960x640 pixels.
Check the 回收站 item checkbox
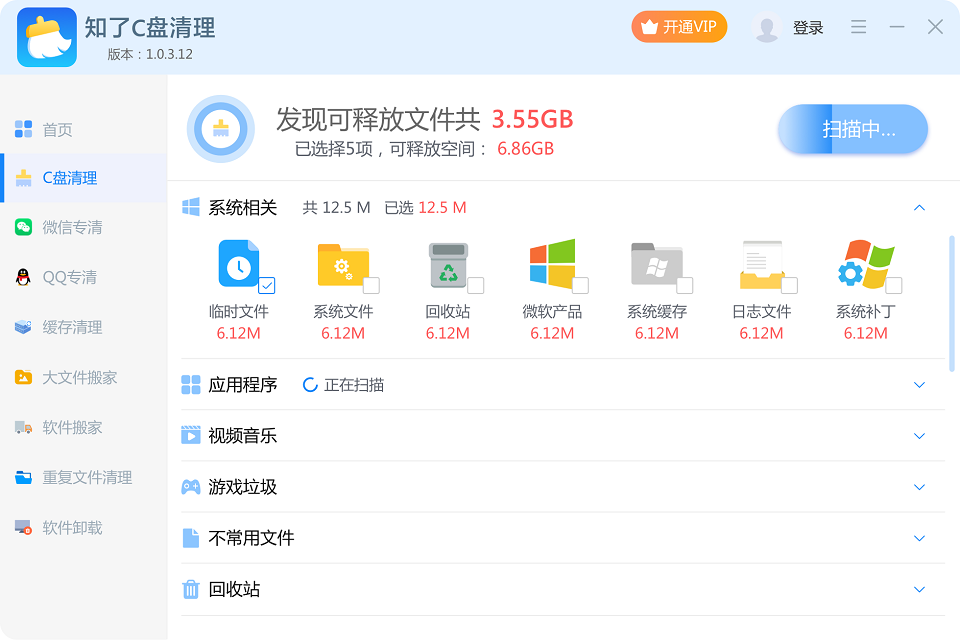(x=476, y=285)
